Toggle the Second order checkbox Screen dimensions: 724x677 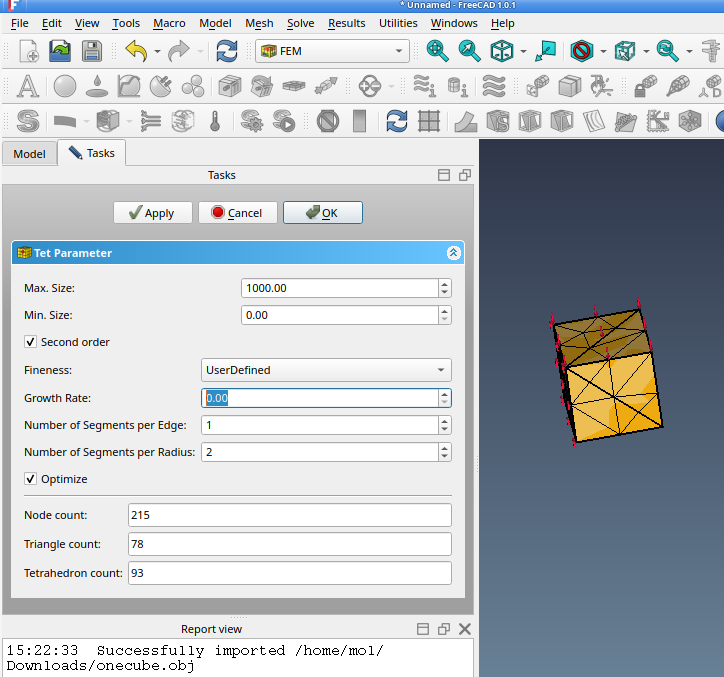(x=30, y=342)
